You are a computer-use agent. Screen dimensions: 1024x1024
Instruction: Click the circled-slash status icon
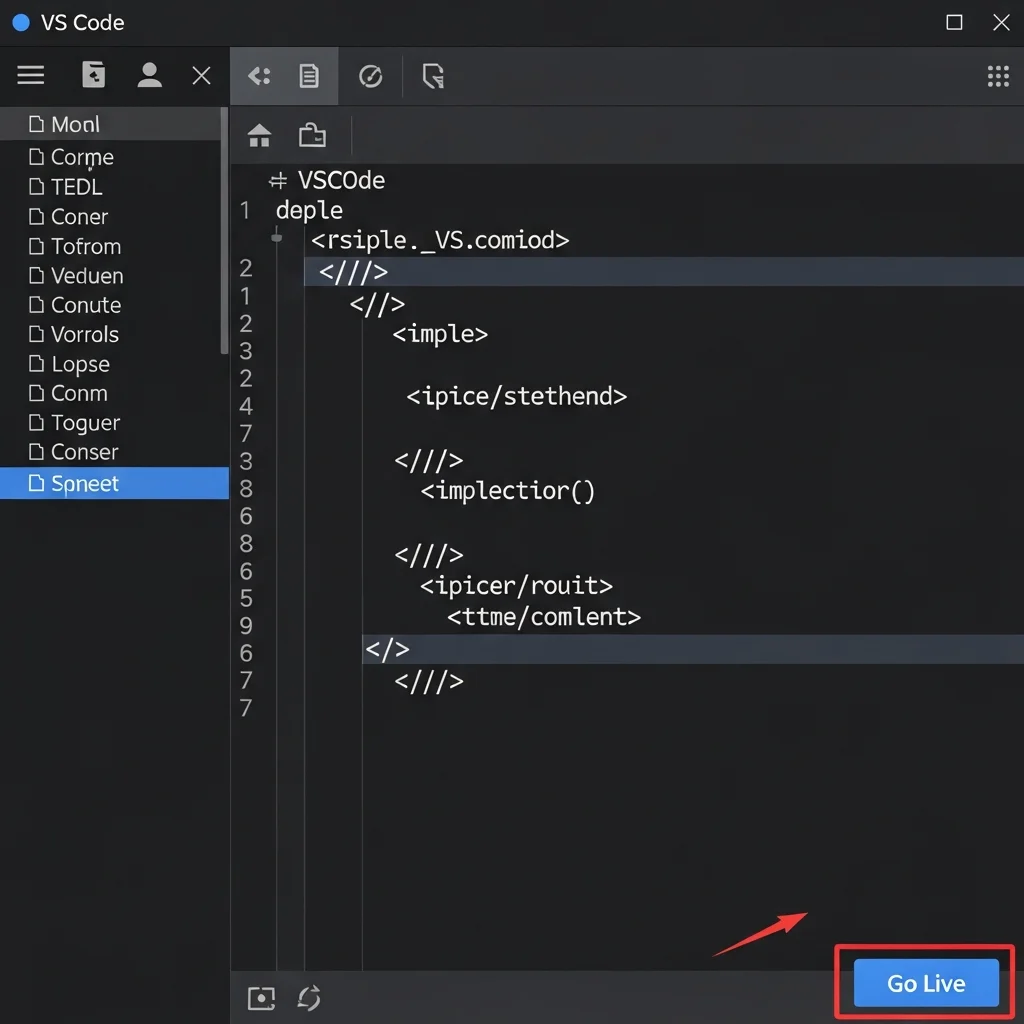(x=370, y=76)
